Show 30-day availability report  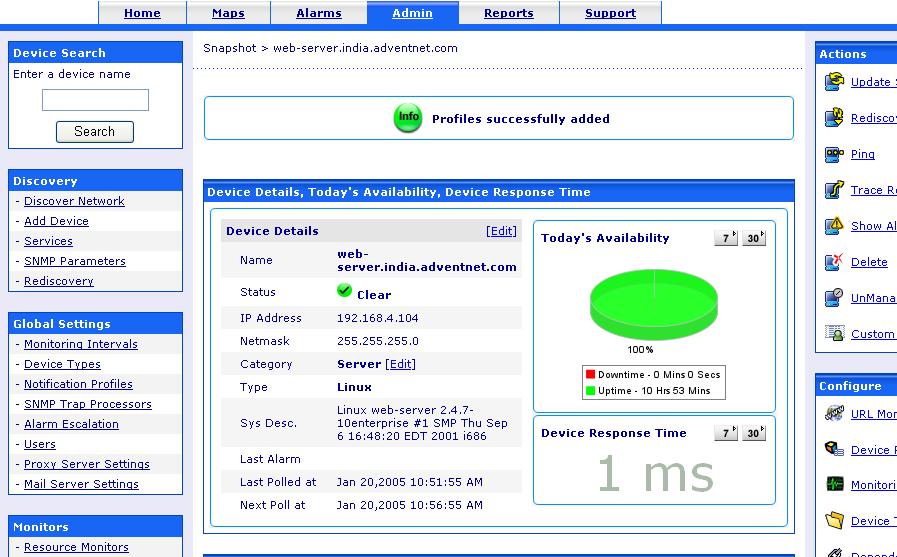[x=753, y=238]
